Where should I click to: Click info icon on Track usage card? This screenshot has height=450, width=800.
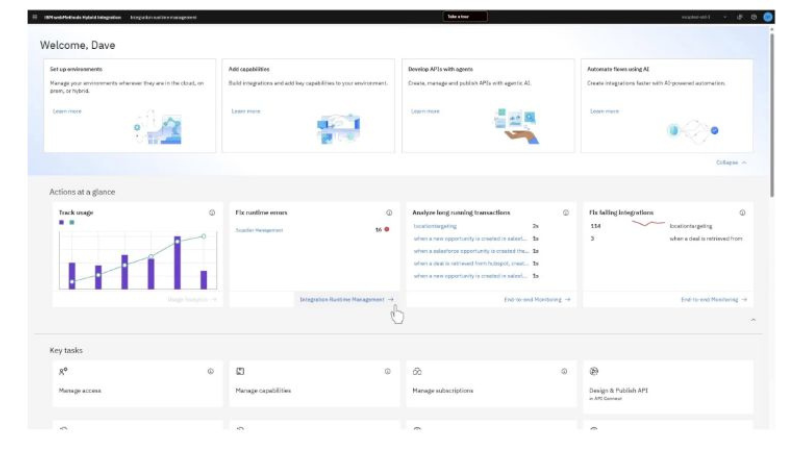click(212, 213)
